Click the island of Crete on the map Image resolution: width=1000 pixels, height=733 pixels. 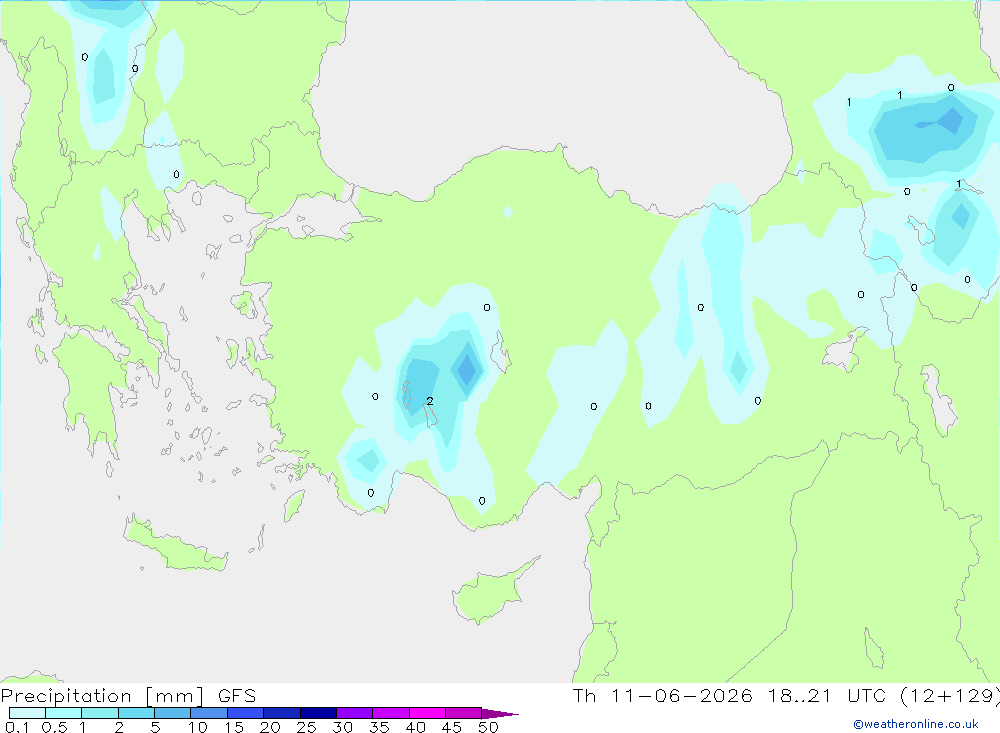[x=175, y=545]
